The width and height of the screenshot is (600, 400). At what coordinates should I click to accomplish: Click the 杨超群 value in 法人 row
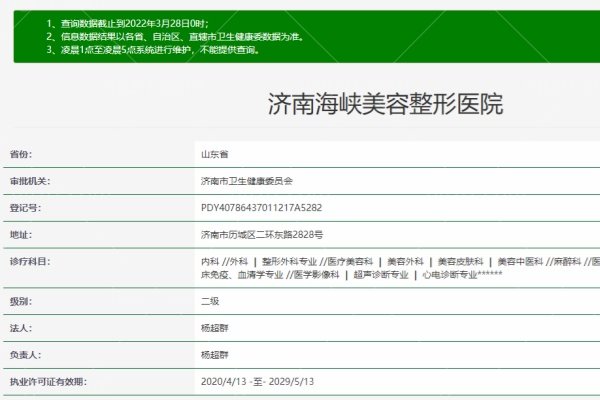[x=215, y=328]
